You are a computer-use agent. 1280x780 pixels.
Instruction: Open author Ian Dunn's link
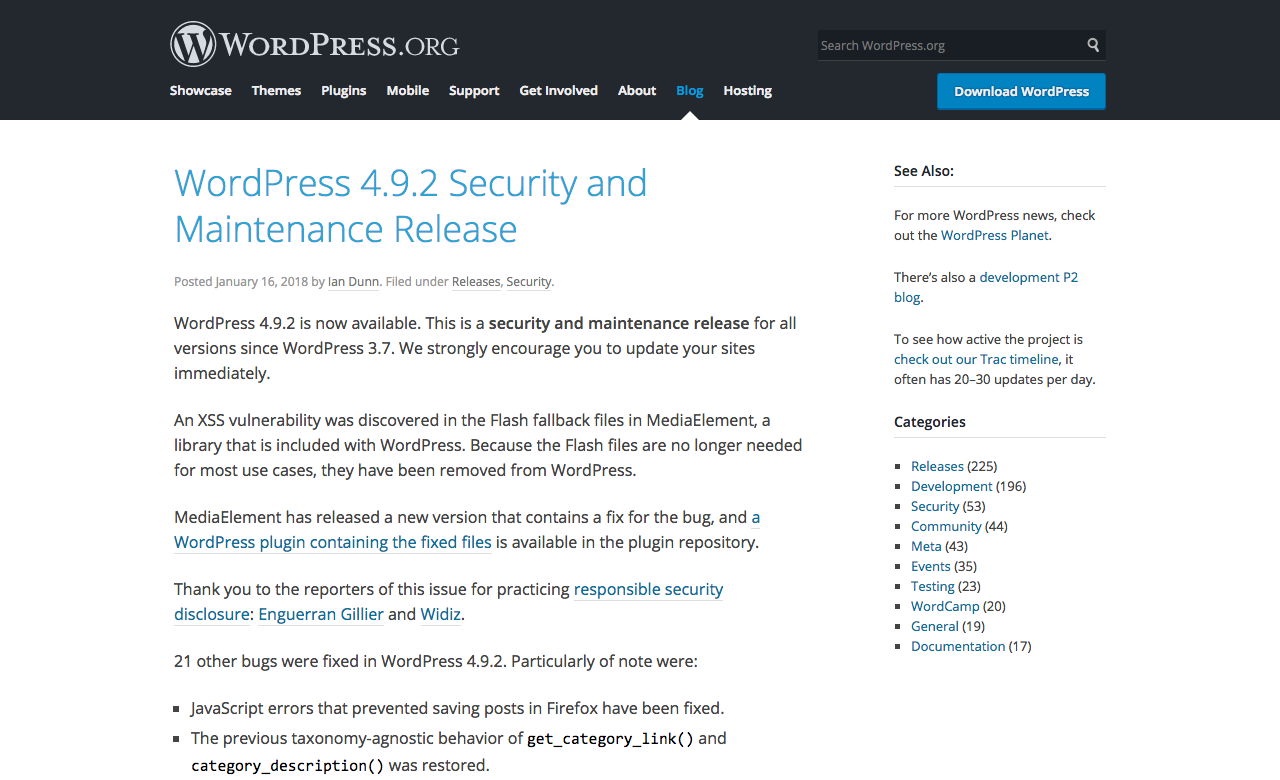[354, 282]
